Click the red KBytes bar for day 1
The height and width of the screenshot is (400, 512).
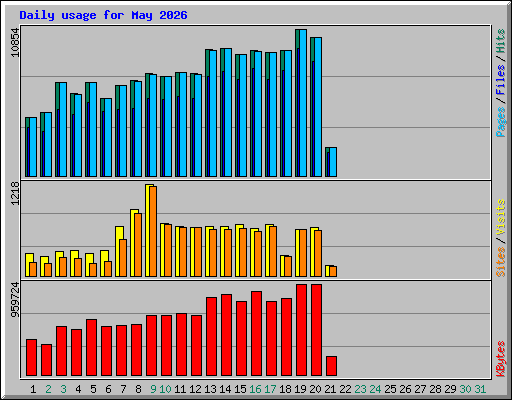(31, 358)
